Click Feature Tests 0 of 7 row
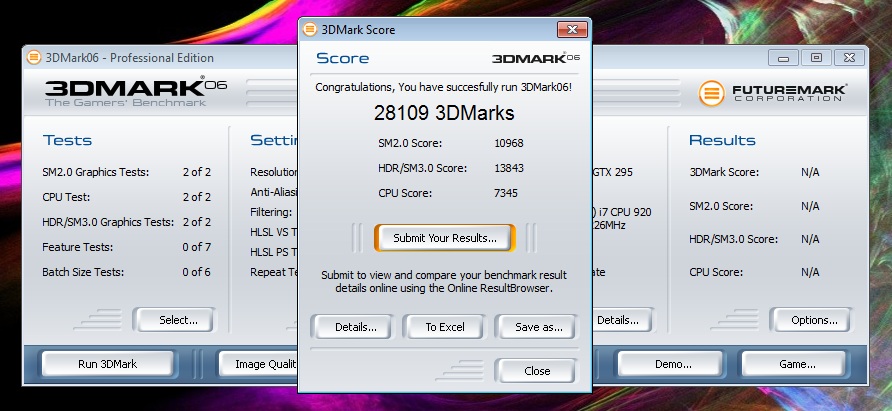 tap(126, 247)
